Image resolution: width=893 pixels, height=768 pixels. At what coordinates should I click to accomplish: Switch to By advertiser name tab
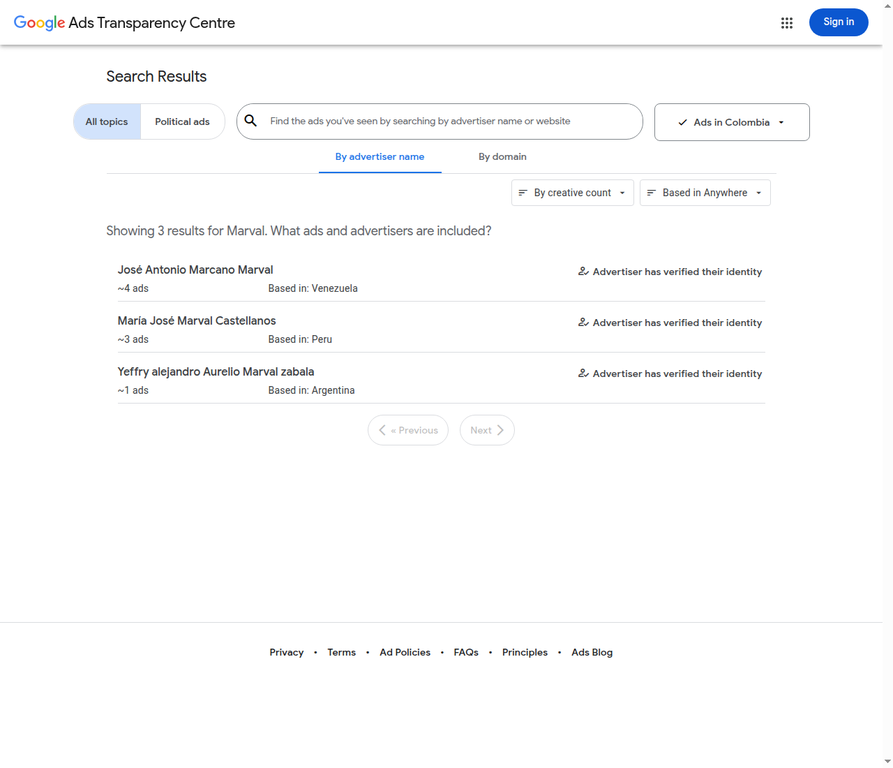[380, 157]
